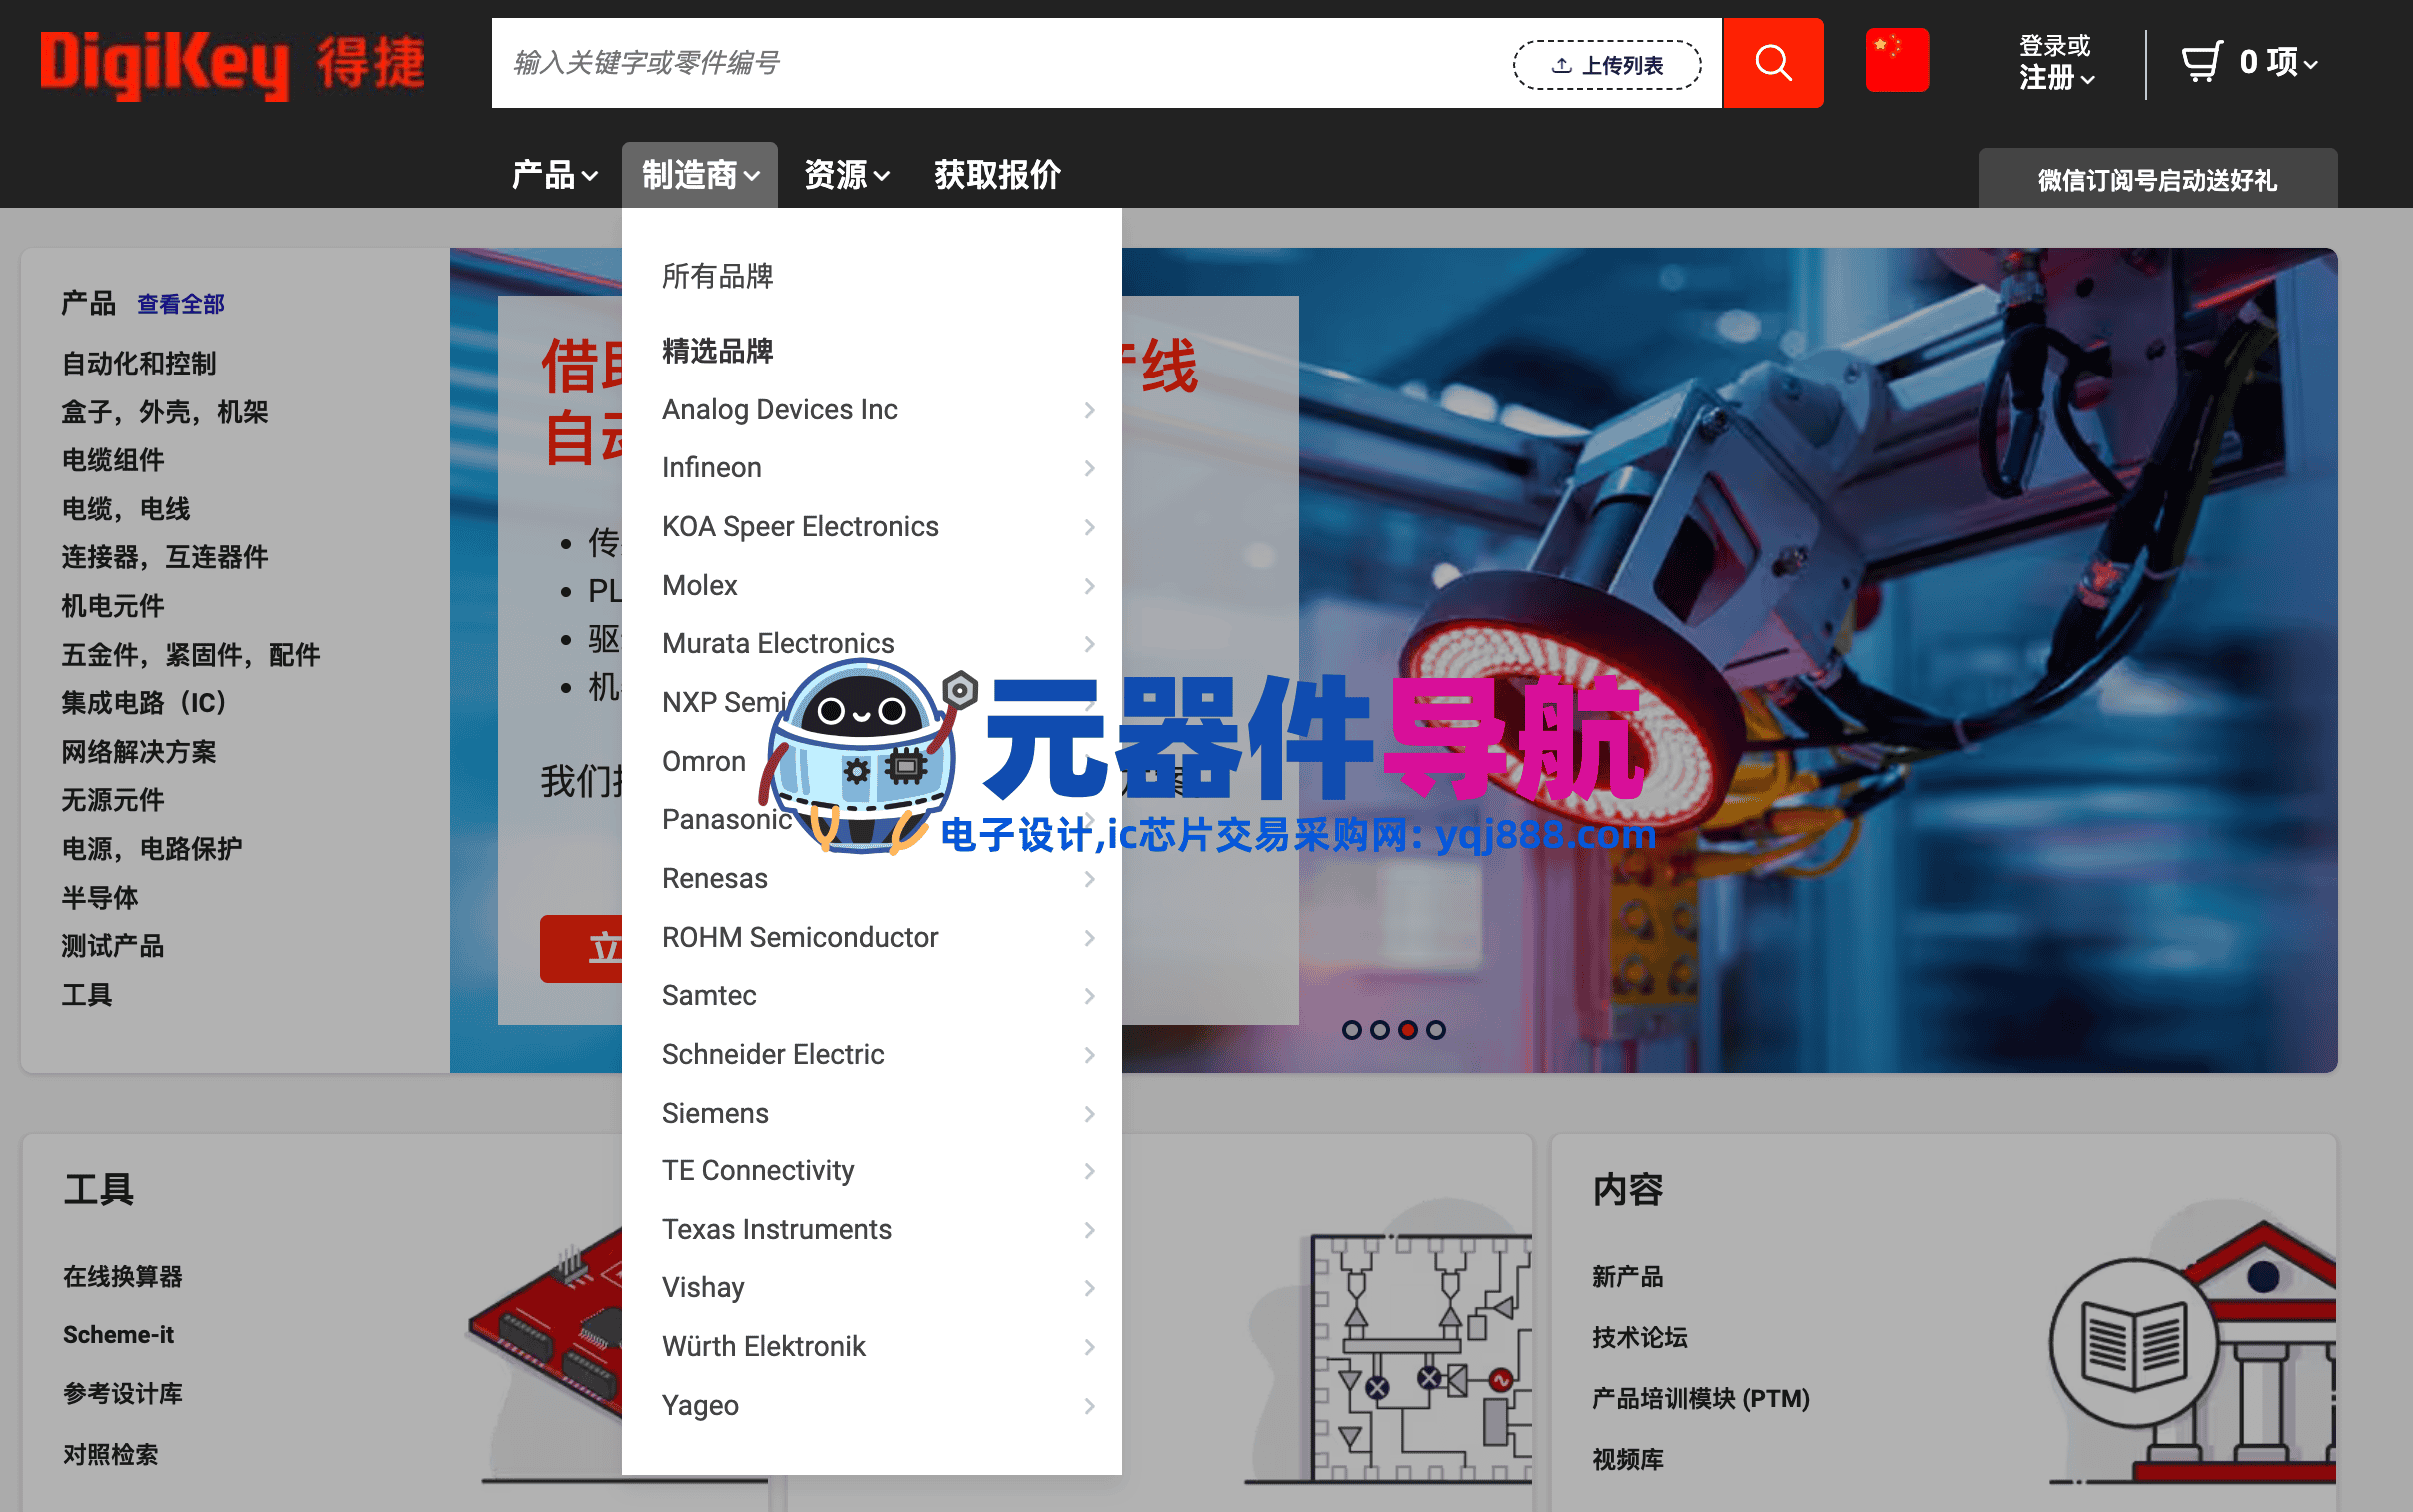Click the 获取报价 link
The width and height of the screenshot is (2413, 1512).
996,175
